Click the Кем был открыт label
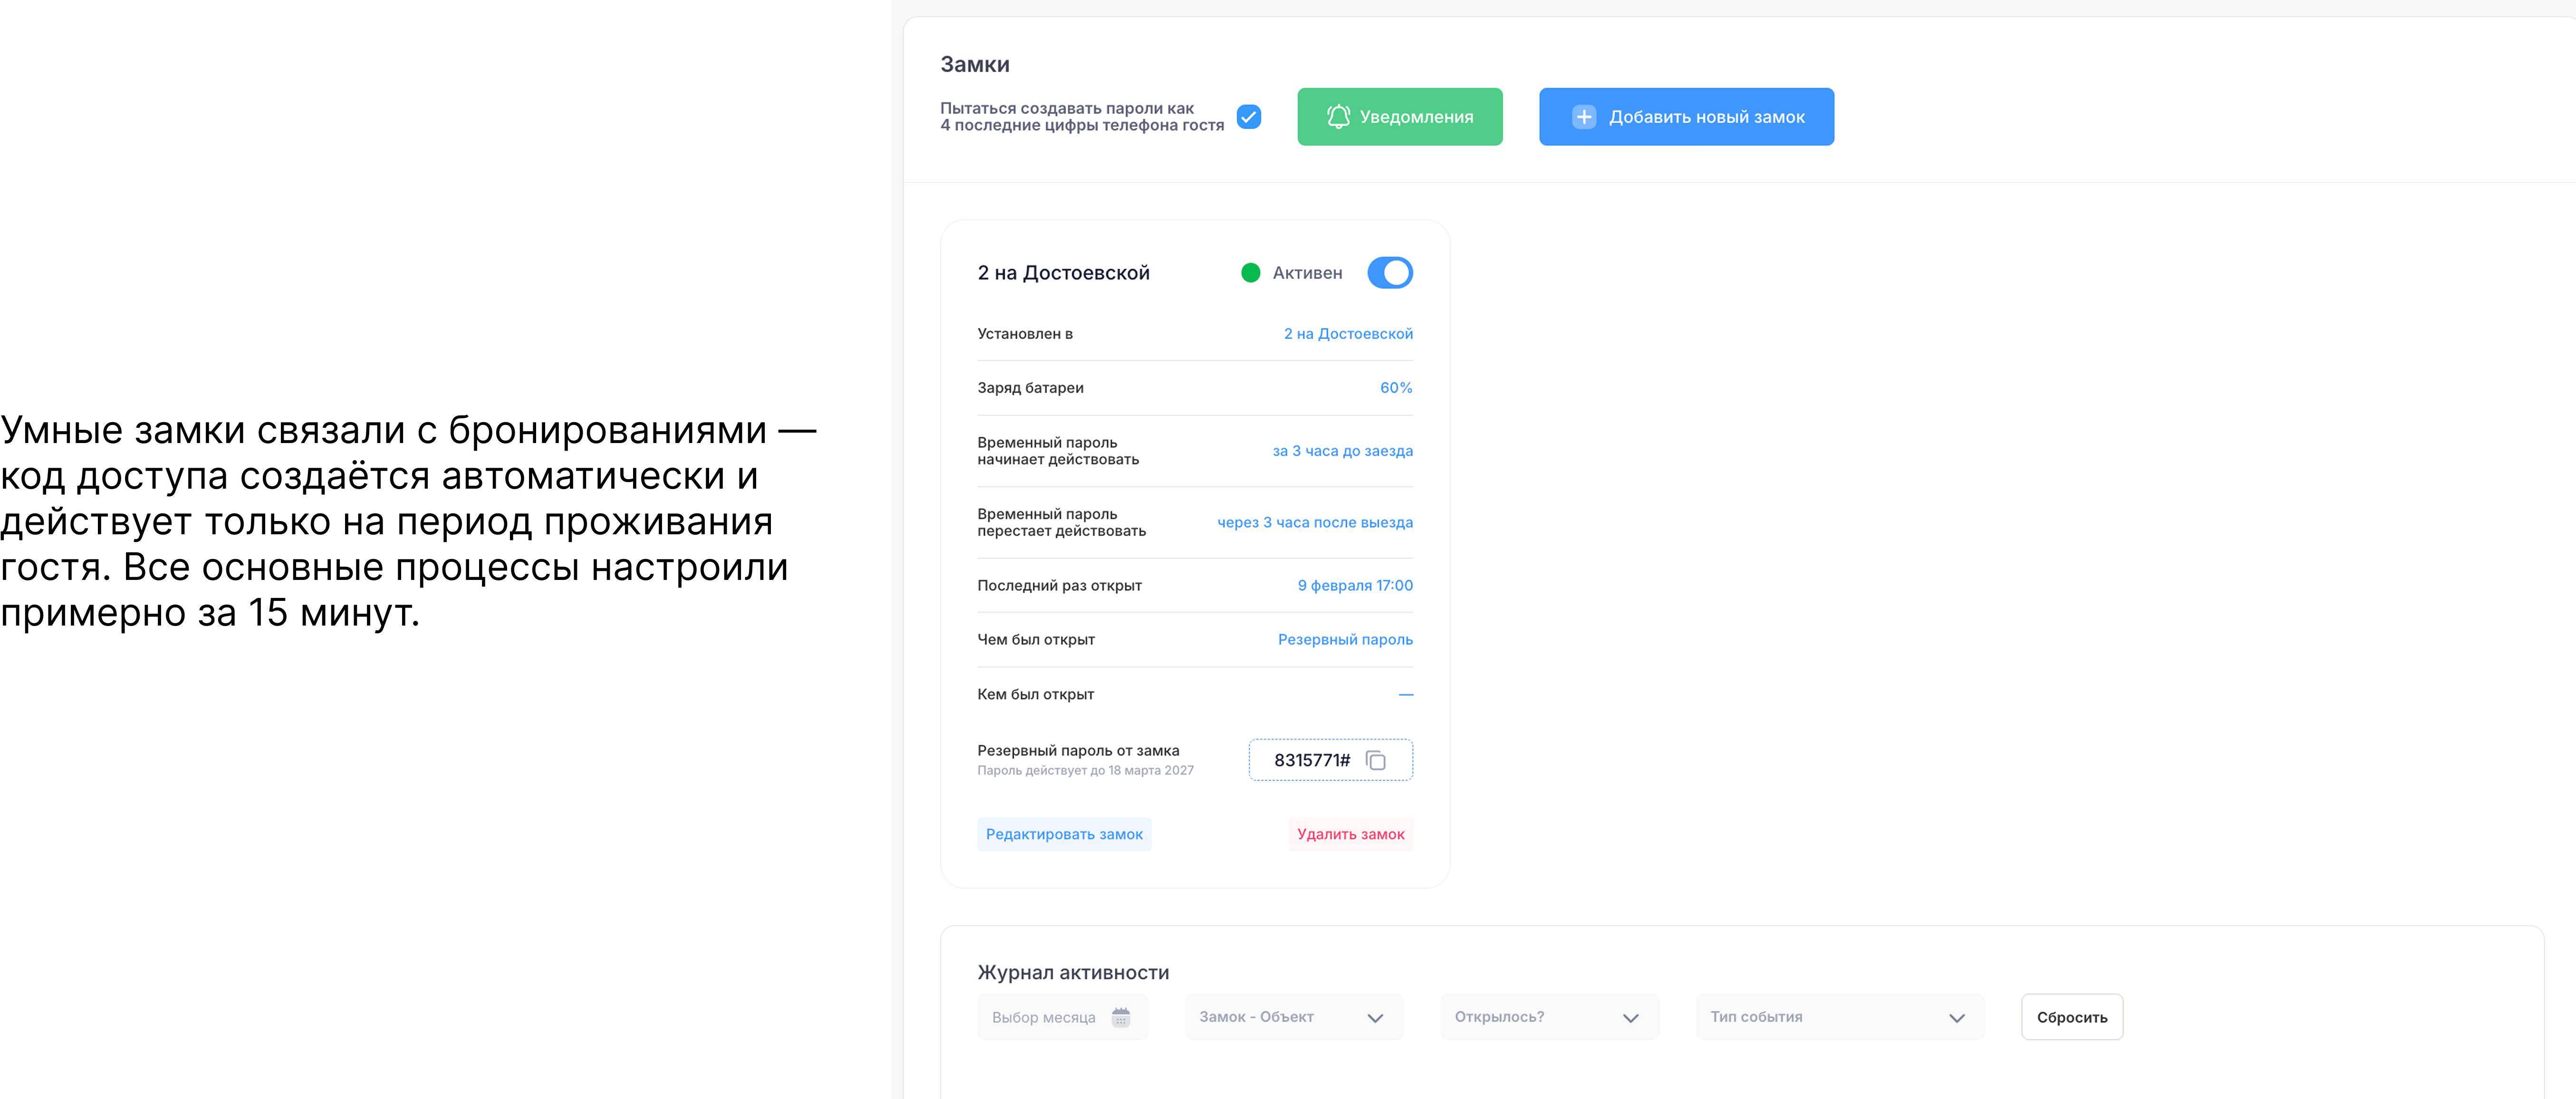Screen dimensions: 2576x1099 (x=1035, y=694)
